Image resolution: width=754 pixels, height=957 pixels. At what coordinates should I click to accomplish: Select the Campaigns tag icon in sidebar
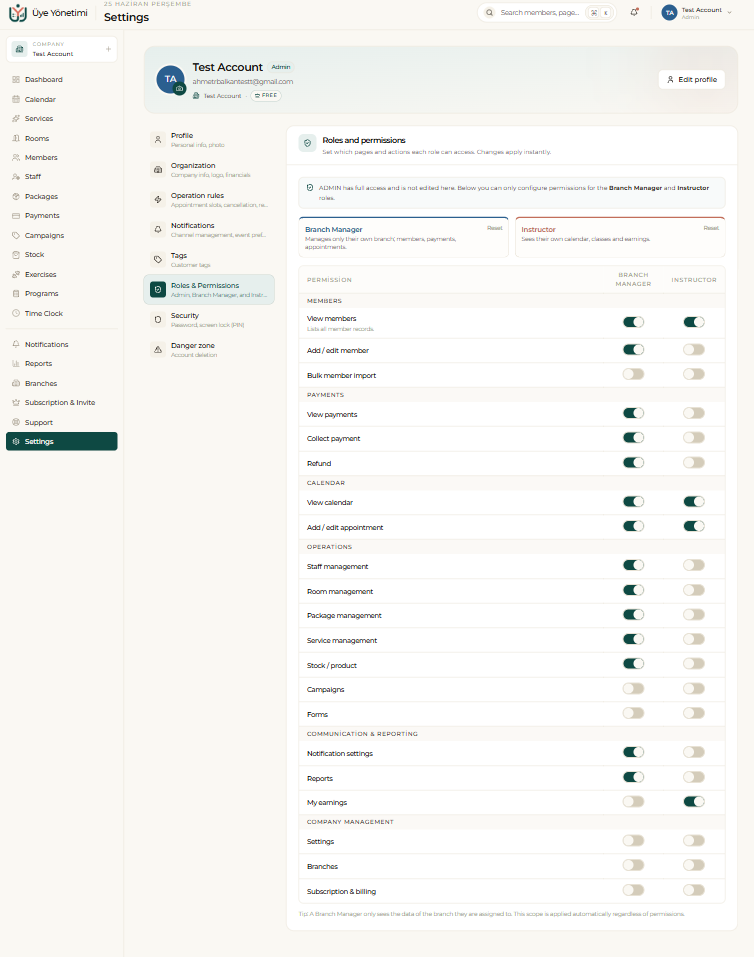pyautogui.click(x=16, y=235)
